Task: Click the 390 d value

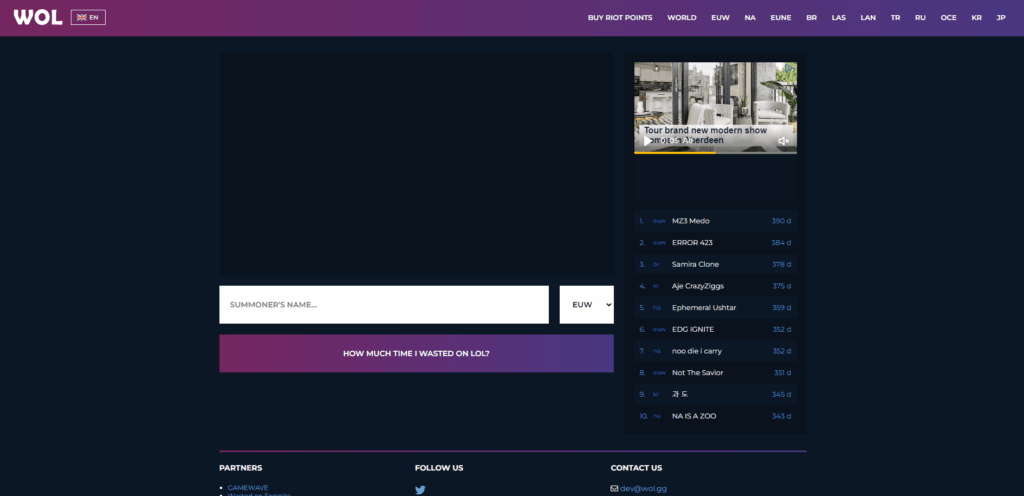Action: coord(781,221)
